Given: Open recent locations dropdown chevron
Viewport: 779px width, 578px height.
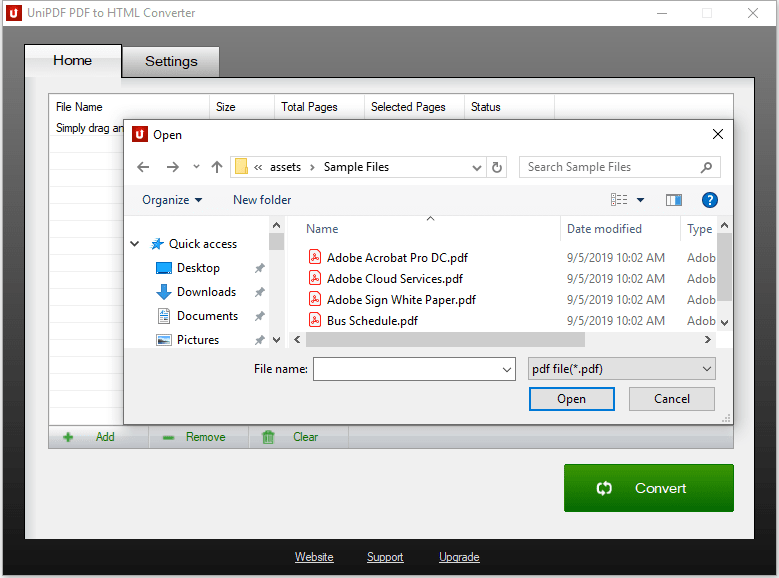Looking at the screenshot, I should click(x=196, y=167).
